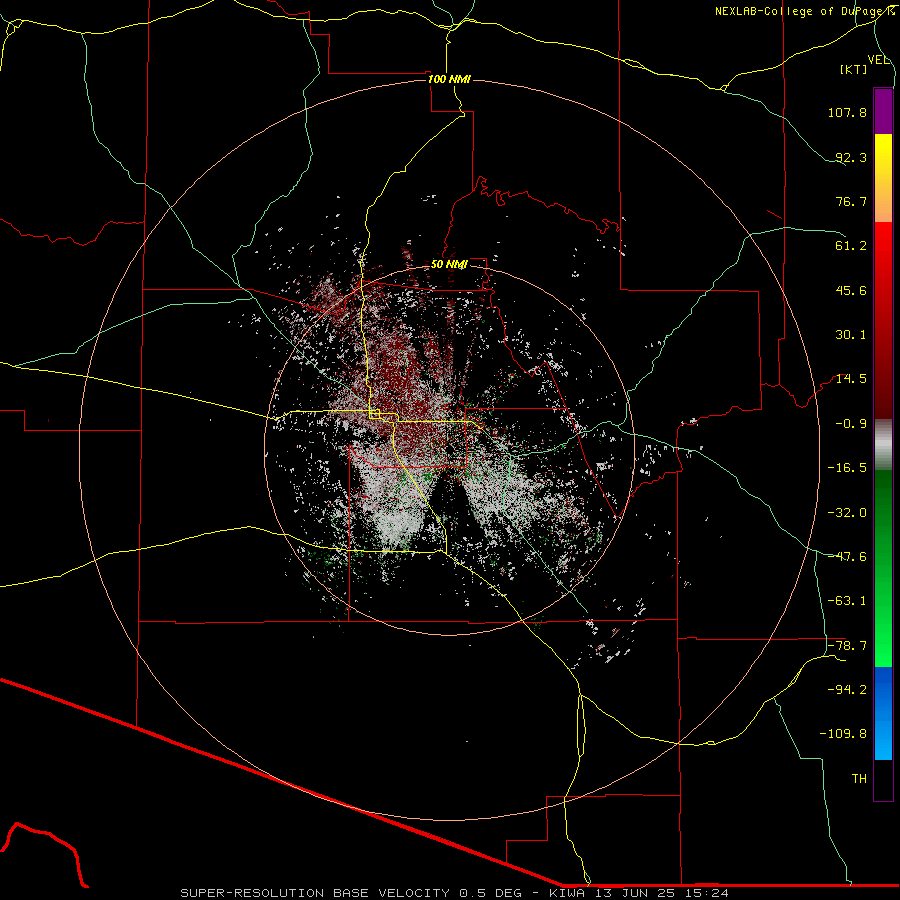Click the VEL product label

click(x=878, y=60)
